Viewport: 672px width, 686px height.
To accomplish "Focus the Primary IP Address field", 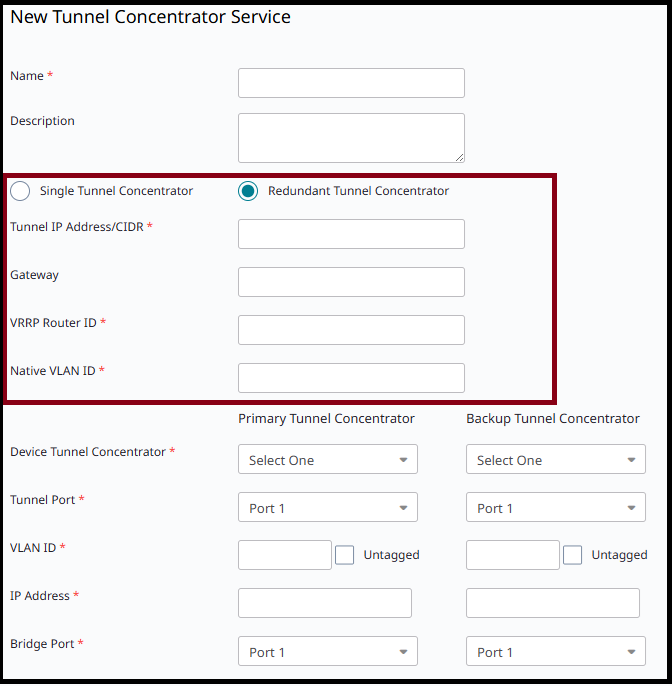I will pyautogui.click(x=324, y=603).
